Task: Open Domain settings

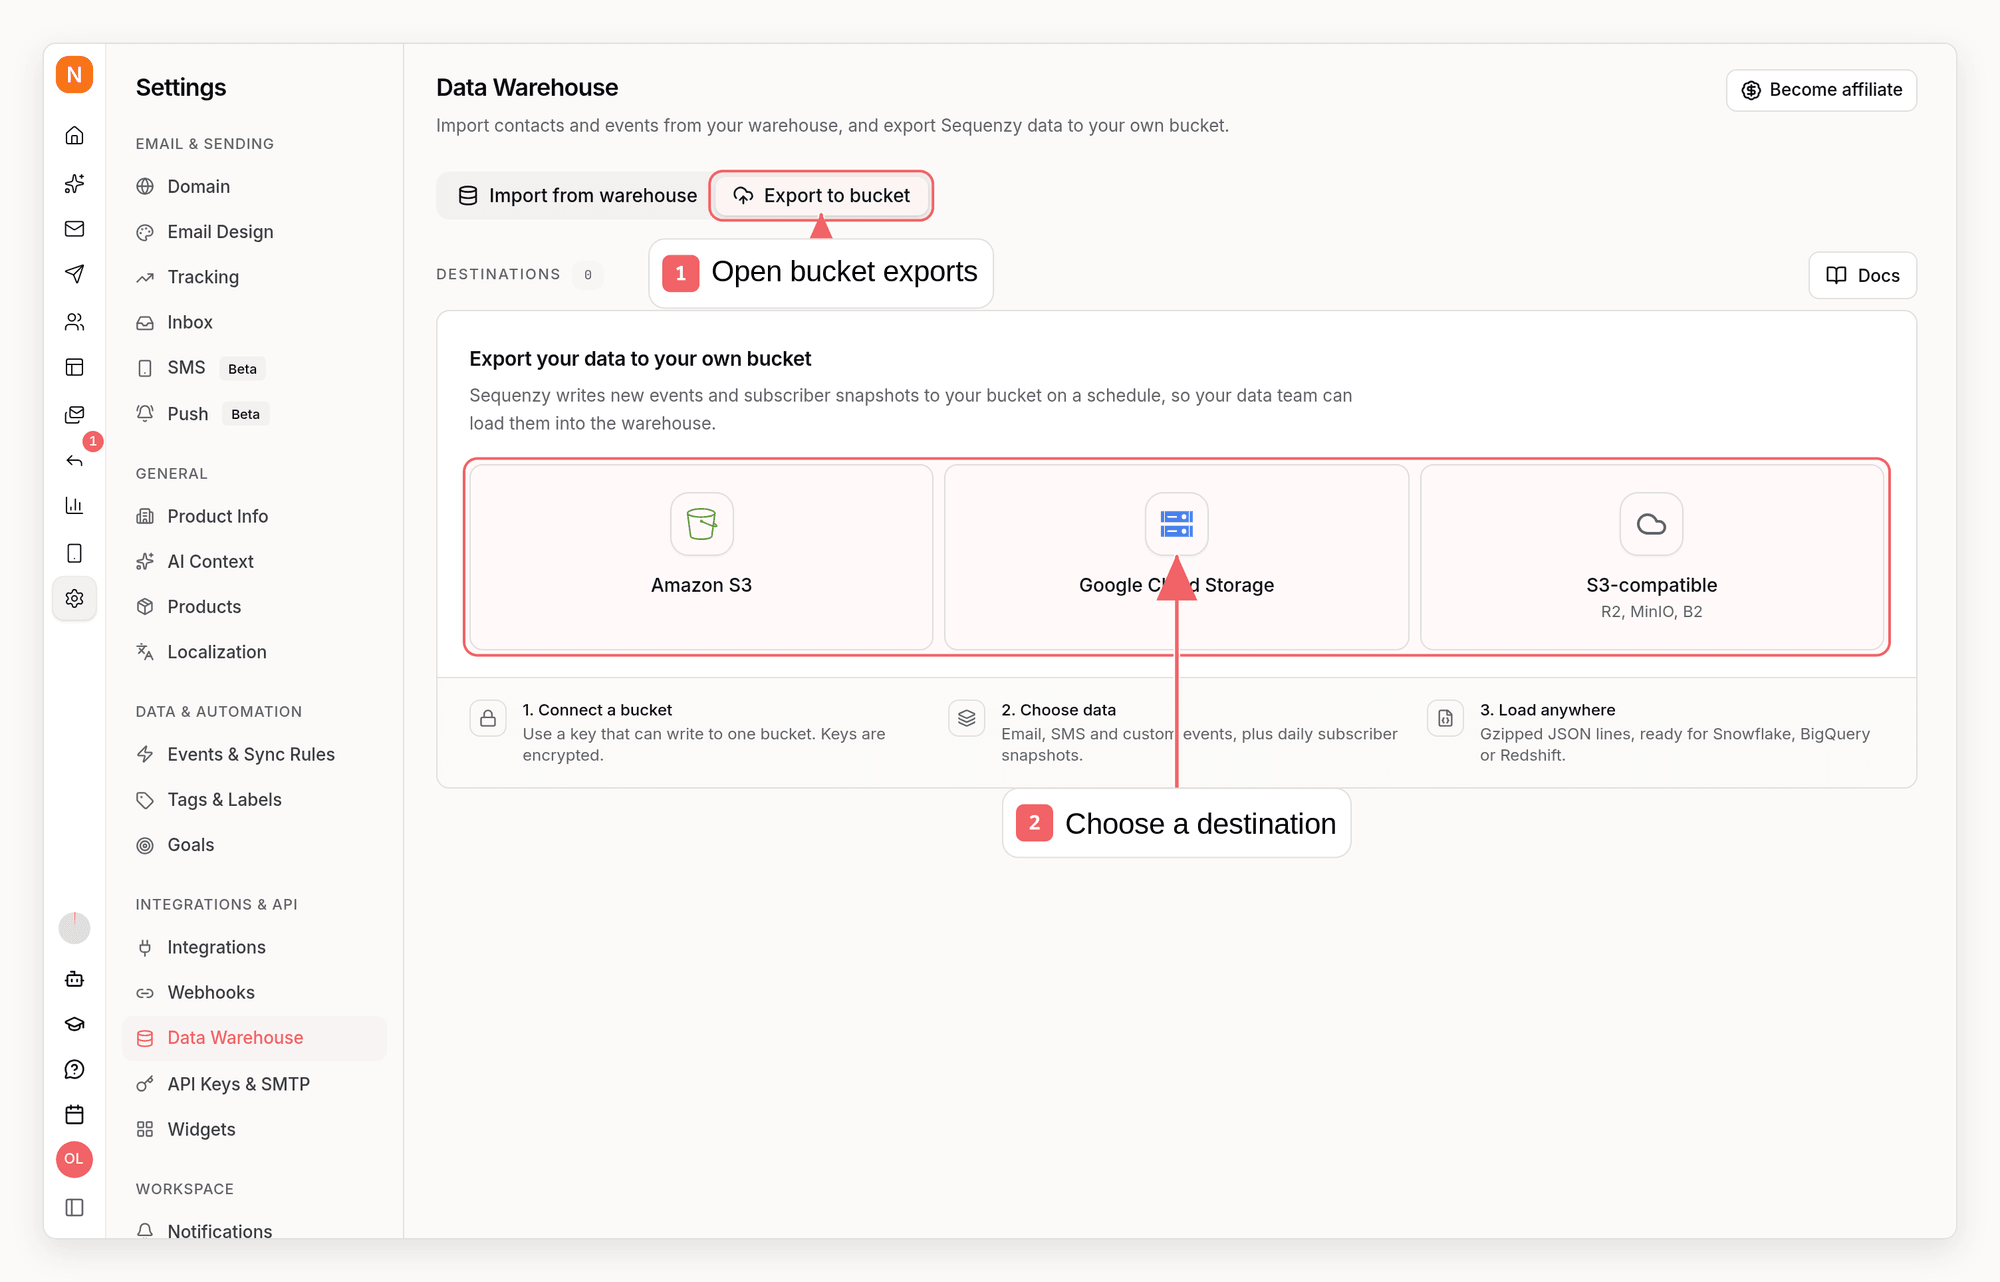Action: pos(254,187)
